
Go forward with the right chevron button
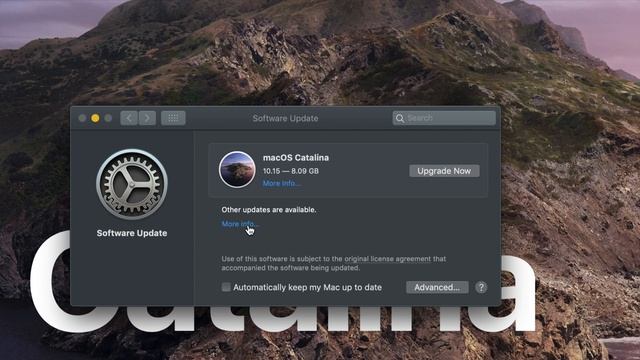[x=147, y=118]
